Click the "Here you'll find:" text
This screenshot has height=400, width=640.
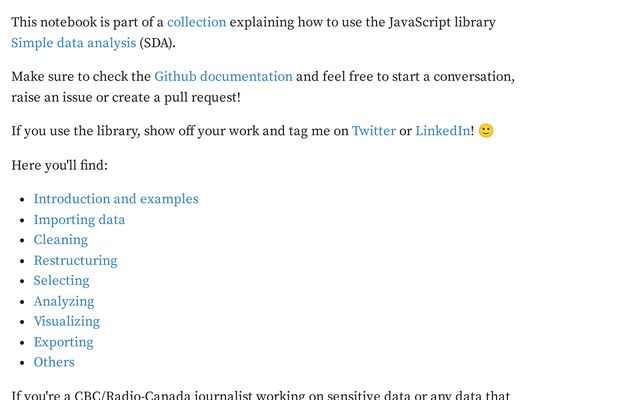point(59,165)
